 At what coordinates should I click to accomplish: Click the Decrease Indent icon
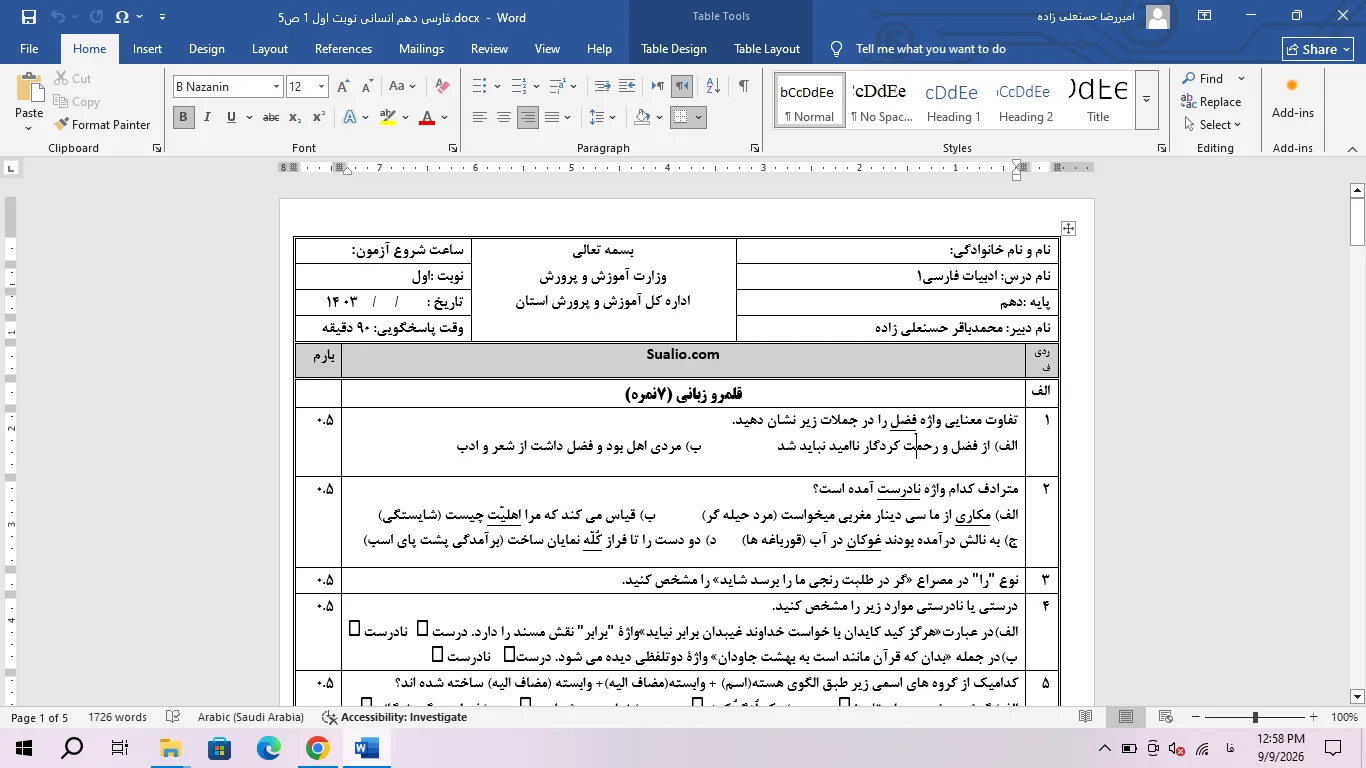[x=602, y=87]
